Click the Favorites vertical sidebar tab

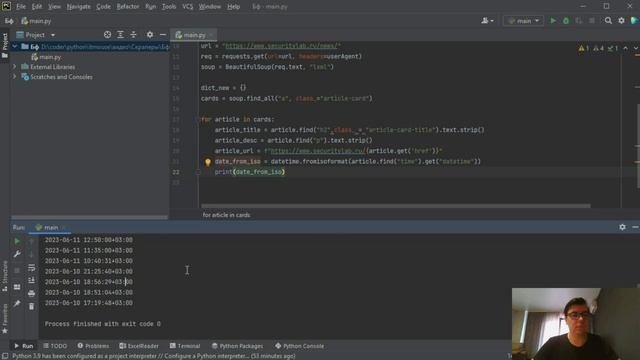point(5,319)
